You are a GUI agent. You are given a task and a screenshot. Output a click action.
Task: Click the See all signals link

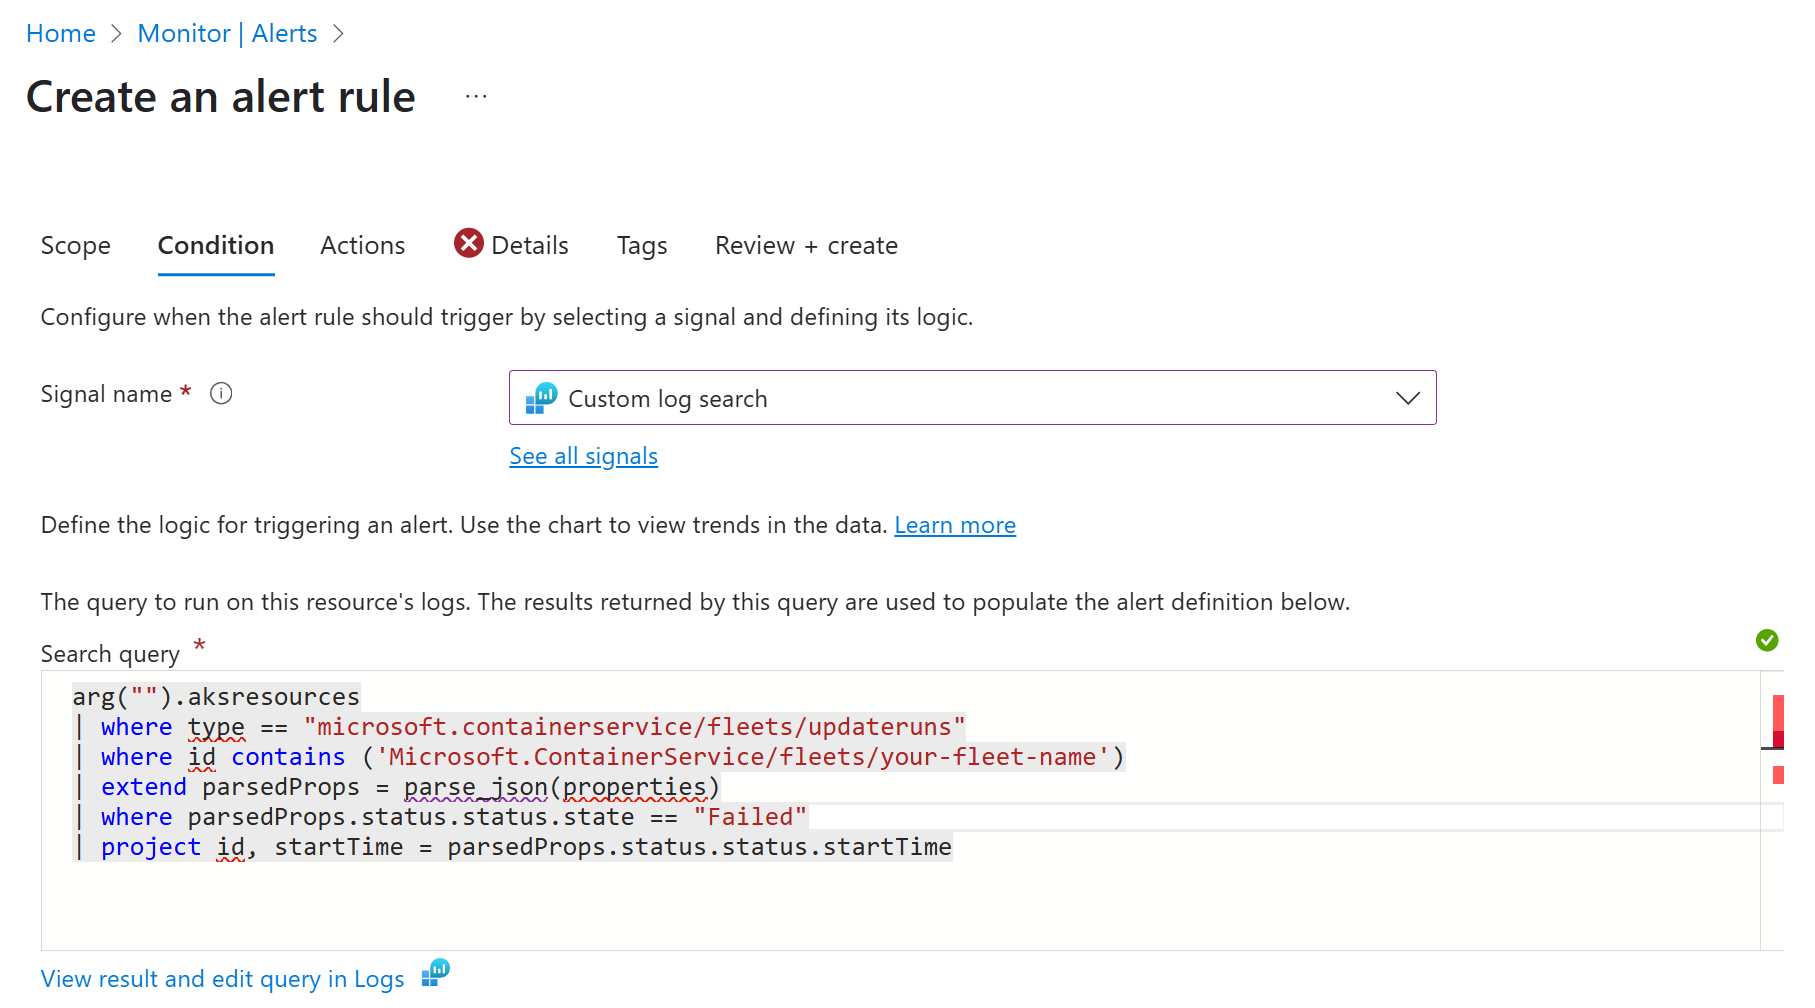583,457
